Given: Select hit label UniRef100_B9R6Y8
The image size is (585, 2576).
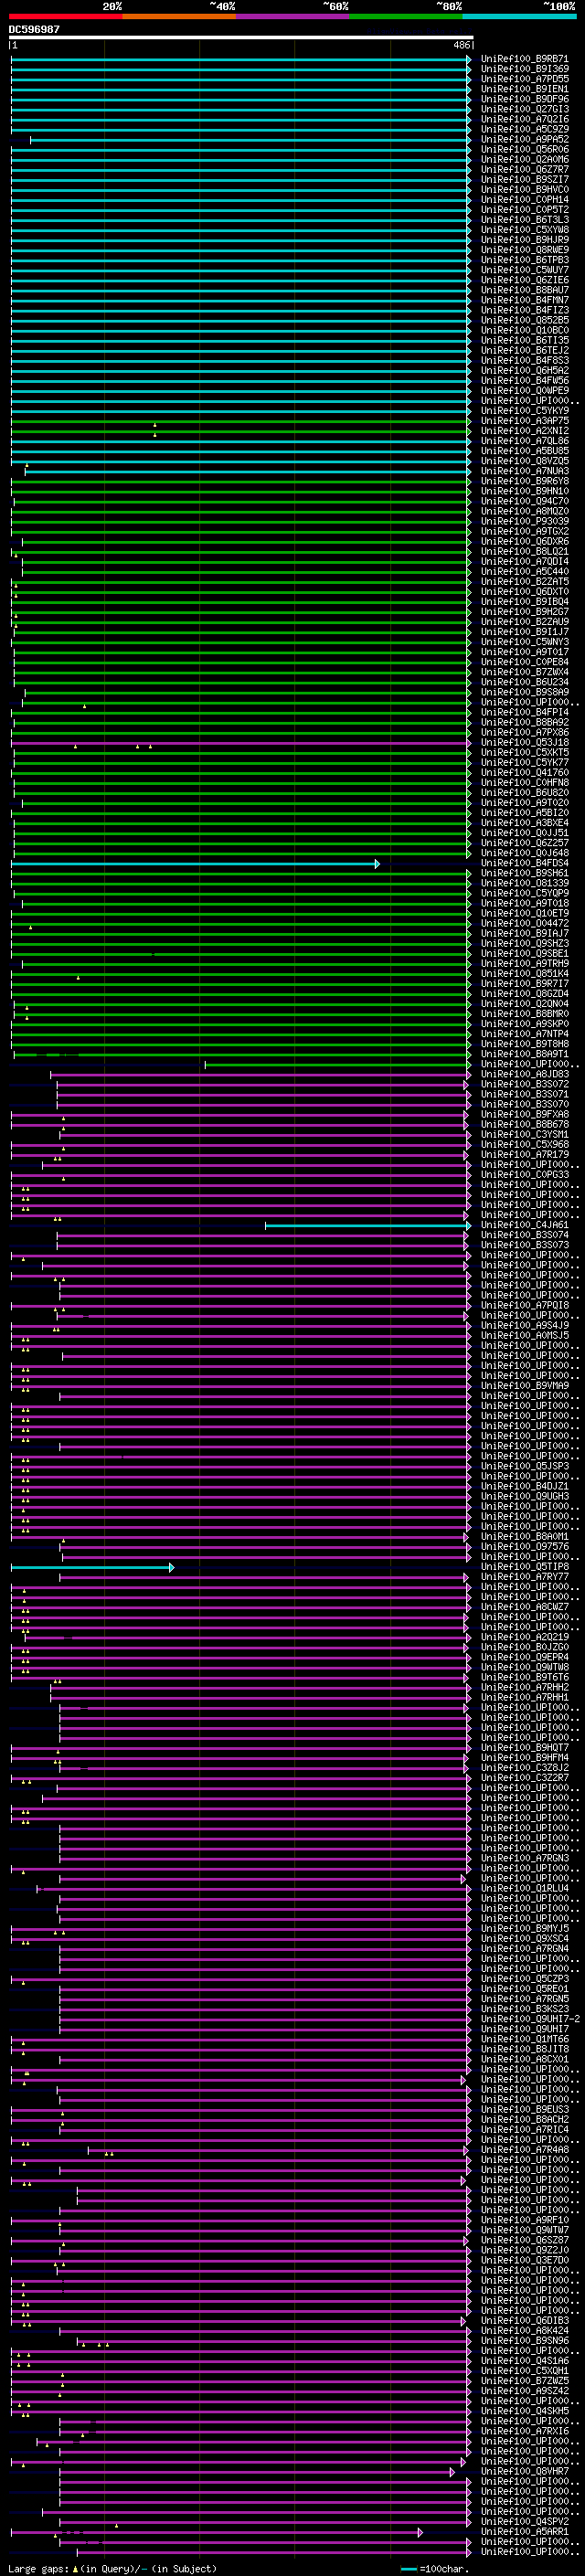Looking at the screenshot, I should pyautogui.click(x=525, y=481).
